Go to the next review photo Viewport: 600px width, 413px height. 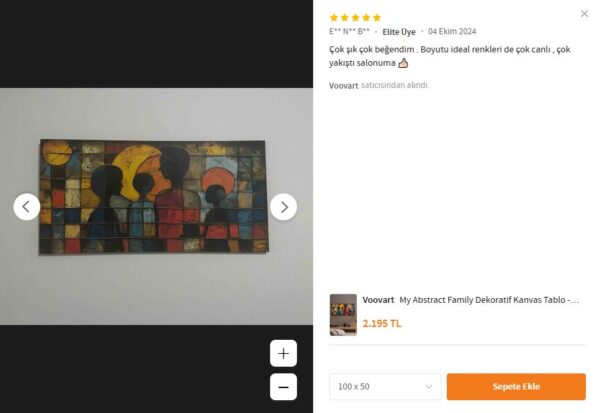pyautogui.click(x=284, y=207)
